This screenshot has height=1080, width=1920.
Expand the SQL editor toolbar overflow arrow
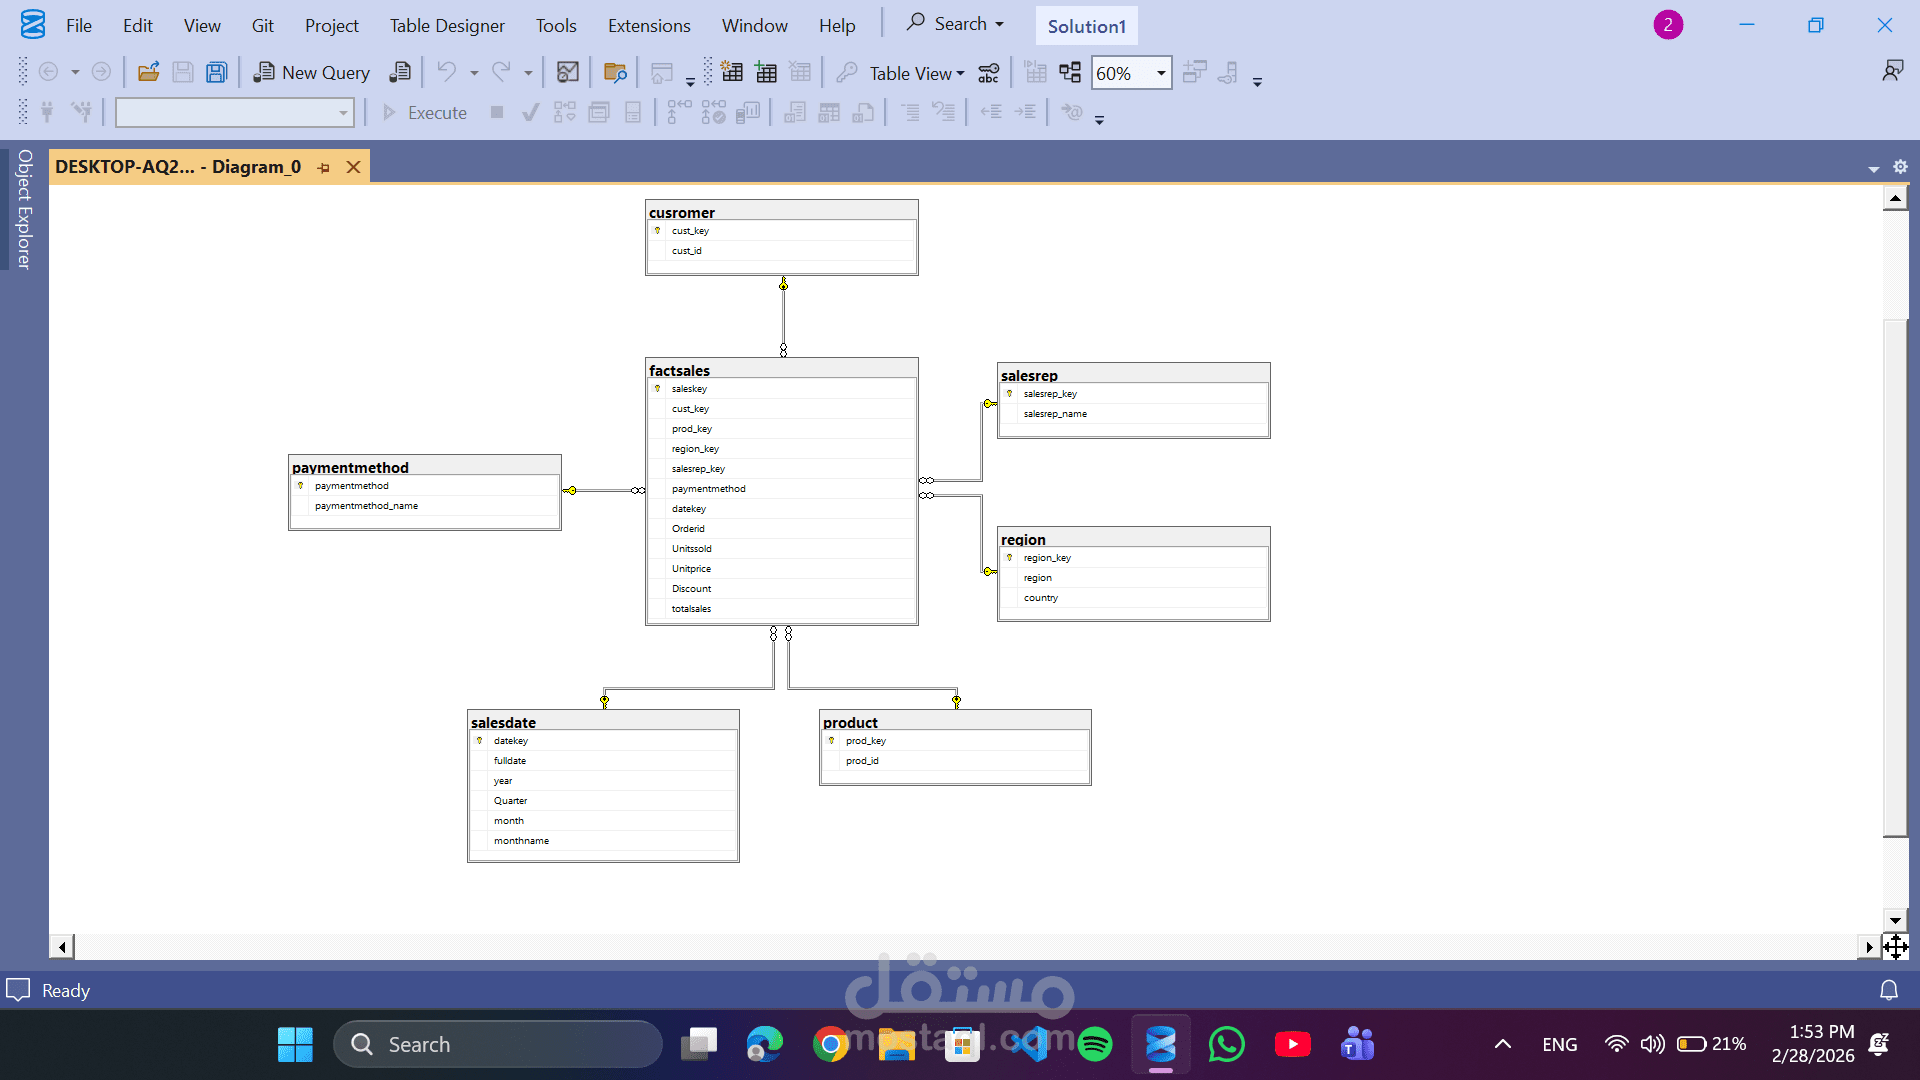tap(1099, 120)
